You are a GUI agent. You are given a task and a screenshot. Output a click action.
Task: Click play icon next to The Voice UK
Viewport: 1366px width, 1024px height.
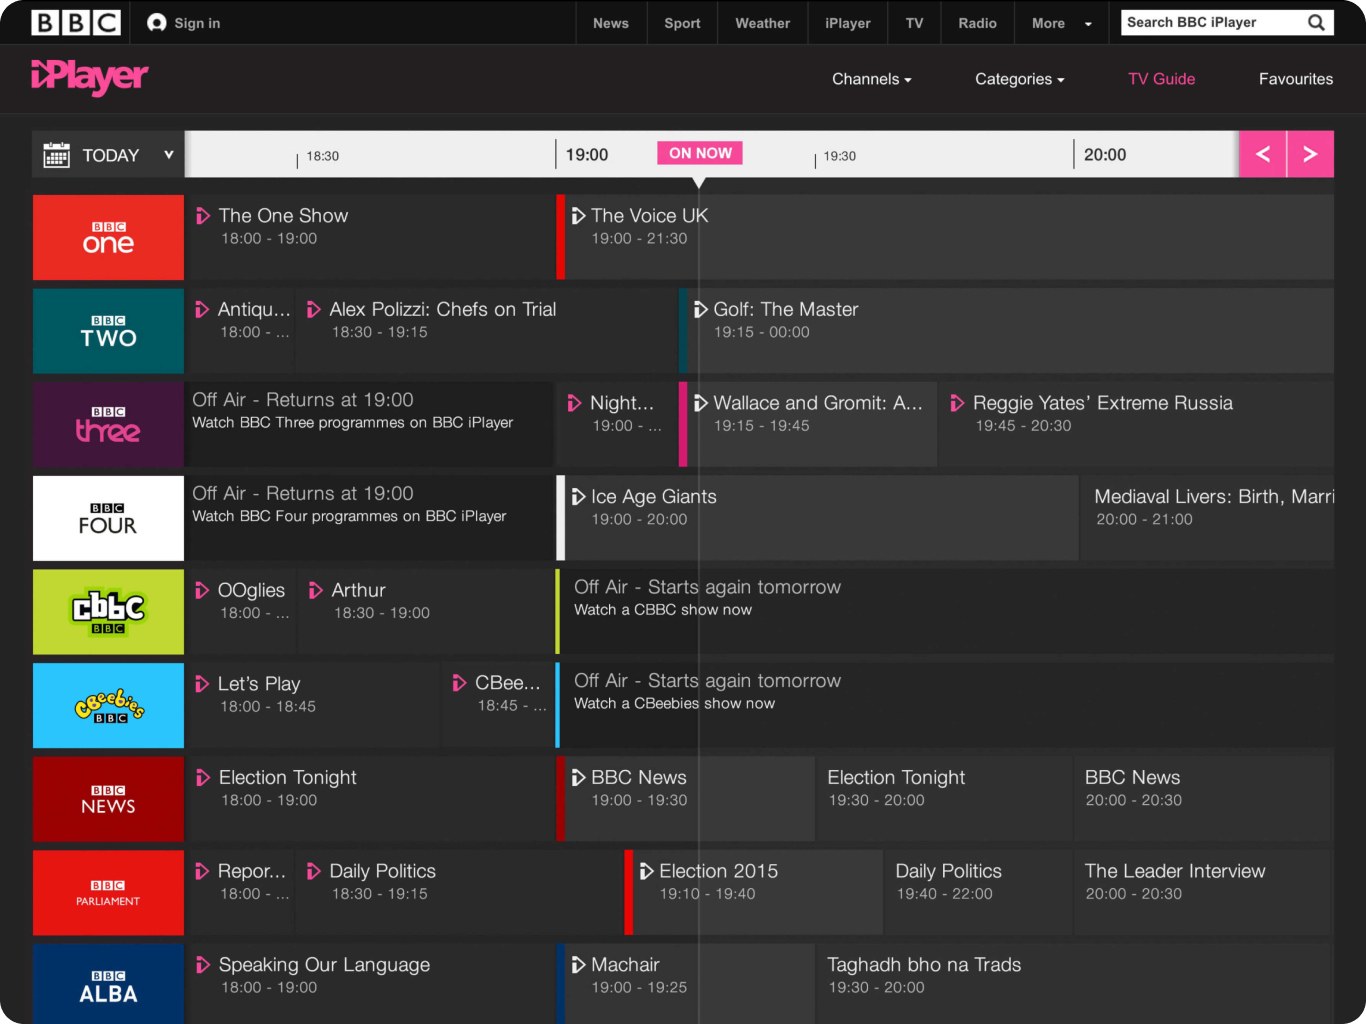coord(578,216)
